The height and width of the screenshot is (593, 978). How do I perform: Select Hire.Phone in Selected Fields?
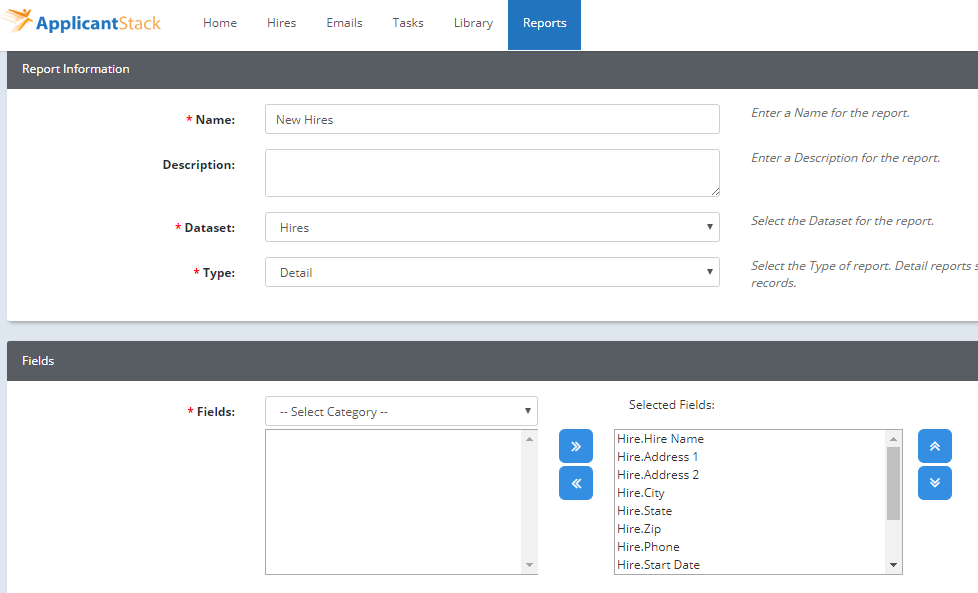click(x=750, y=547)
